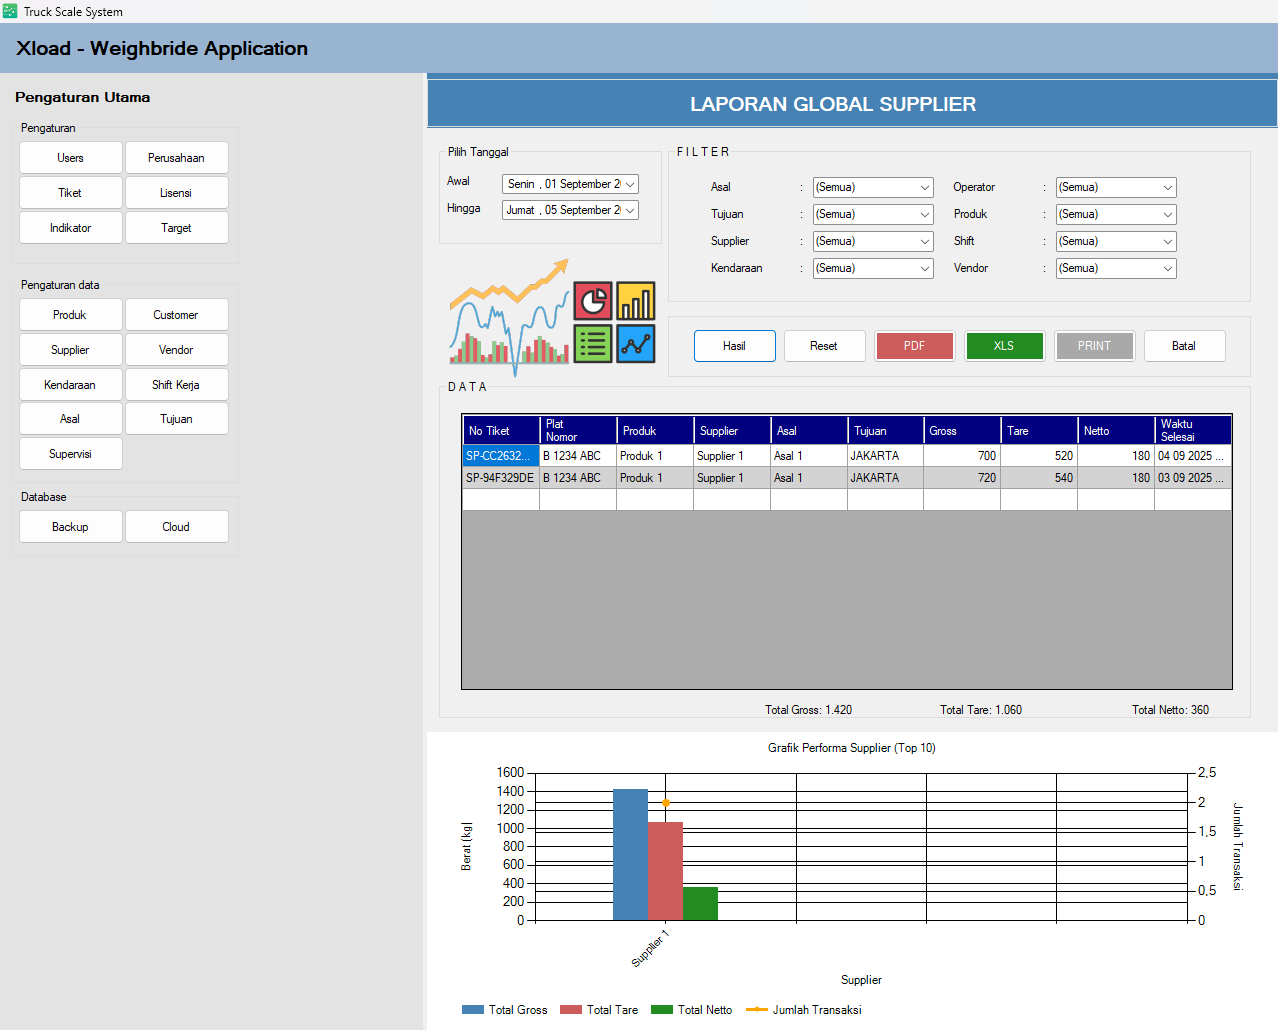Export the report using the PDF button
Screen dimensions: 1278x1030
(x=914, y=346)
